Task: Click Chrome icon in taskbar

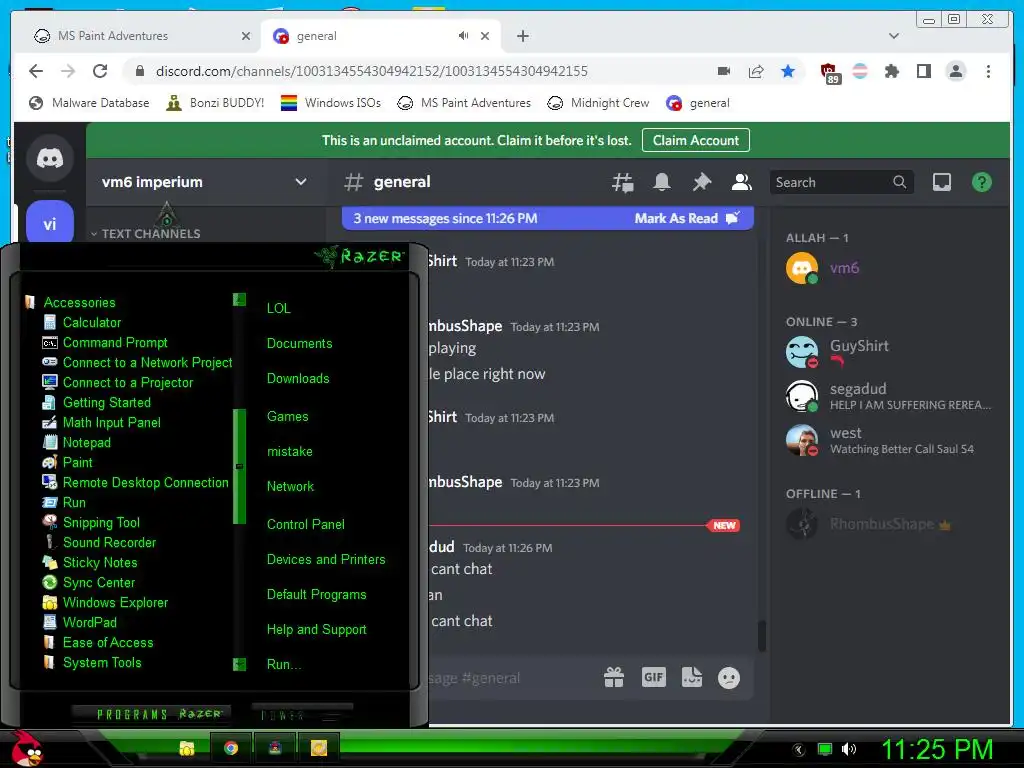Action: [x=231, y=748]
